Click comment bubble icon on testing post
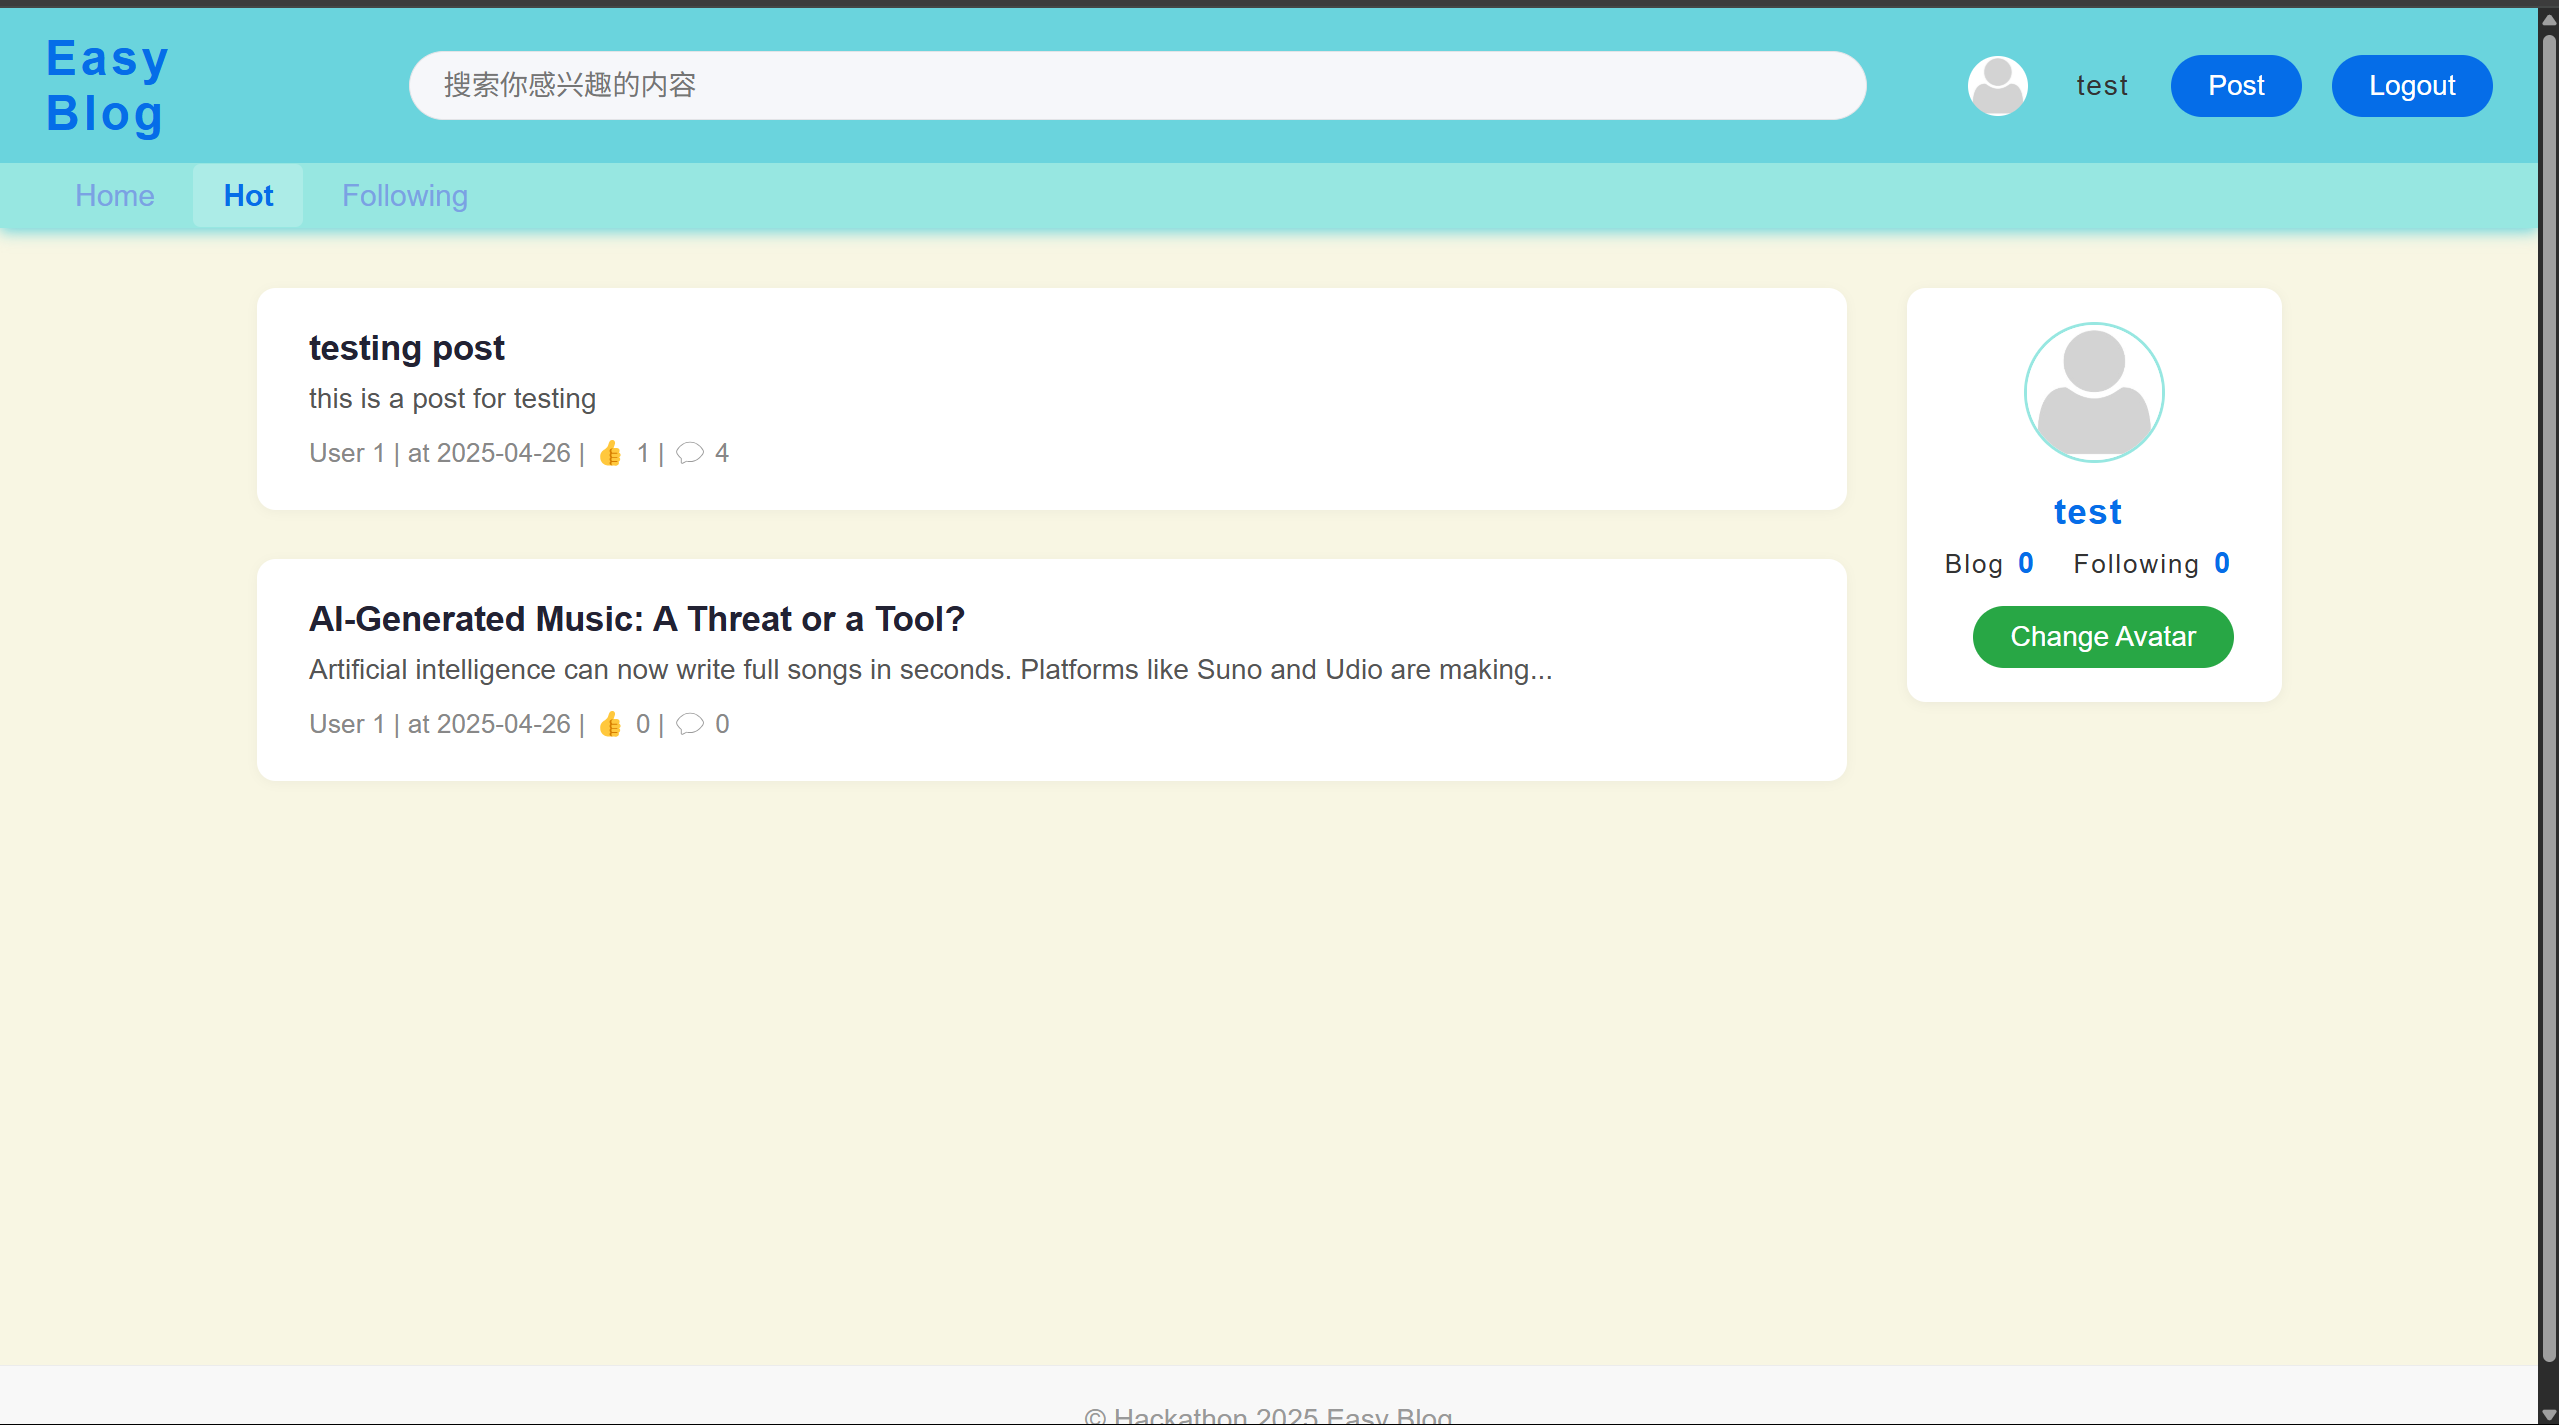 point(689,453)
